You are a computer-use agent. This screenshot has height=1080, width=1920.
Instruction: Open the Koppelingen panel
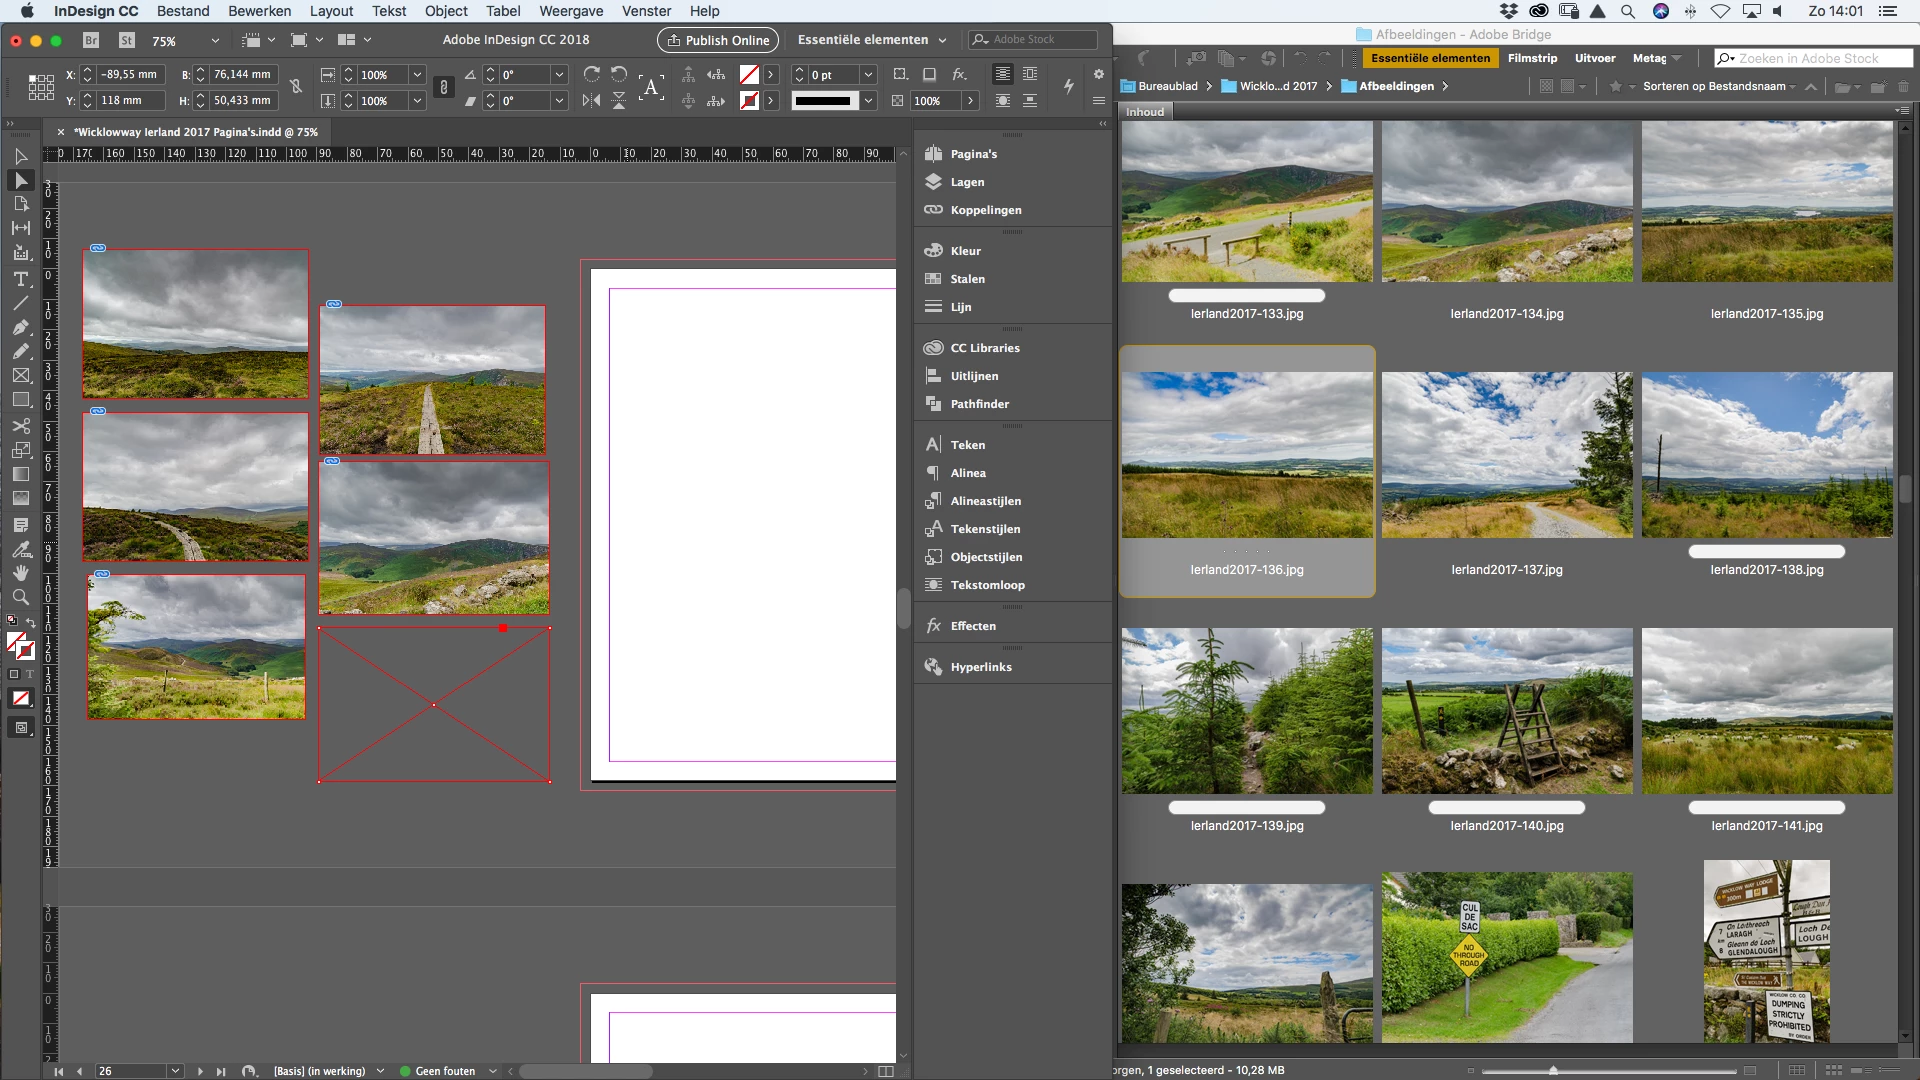tap(985, 210)
